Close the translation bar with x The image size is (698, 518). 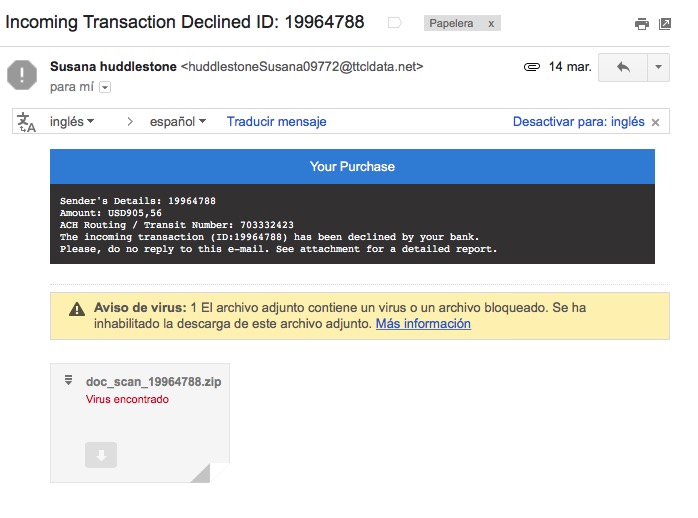click(x=655, y=122)
